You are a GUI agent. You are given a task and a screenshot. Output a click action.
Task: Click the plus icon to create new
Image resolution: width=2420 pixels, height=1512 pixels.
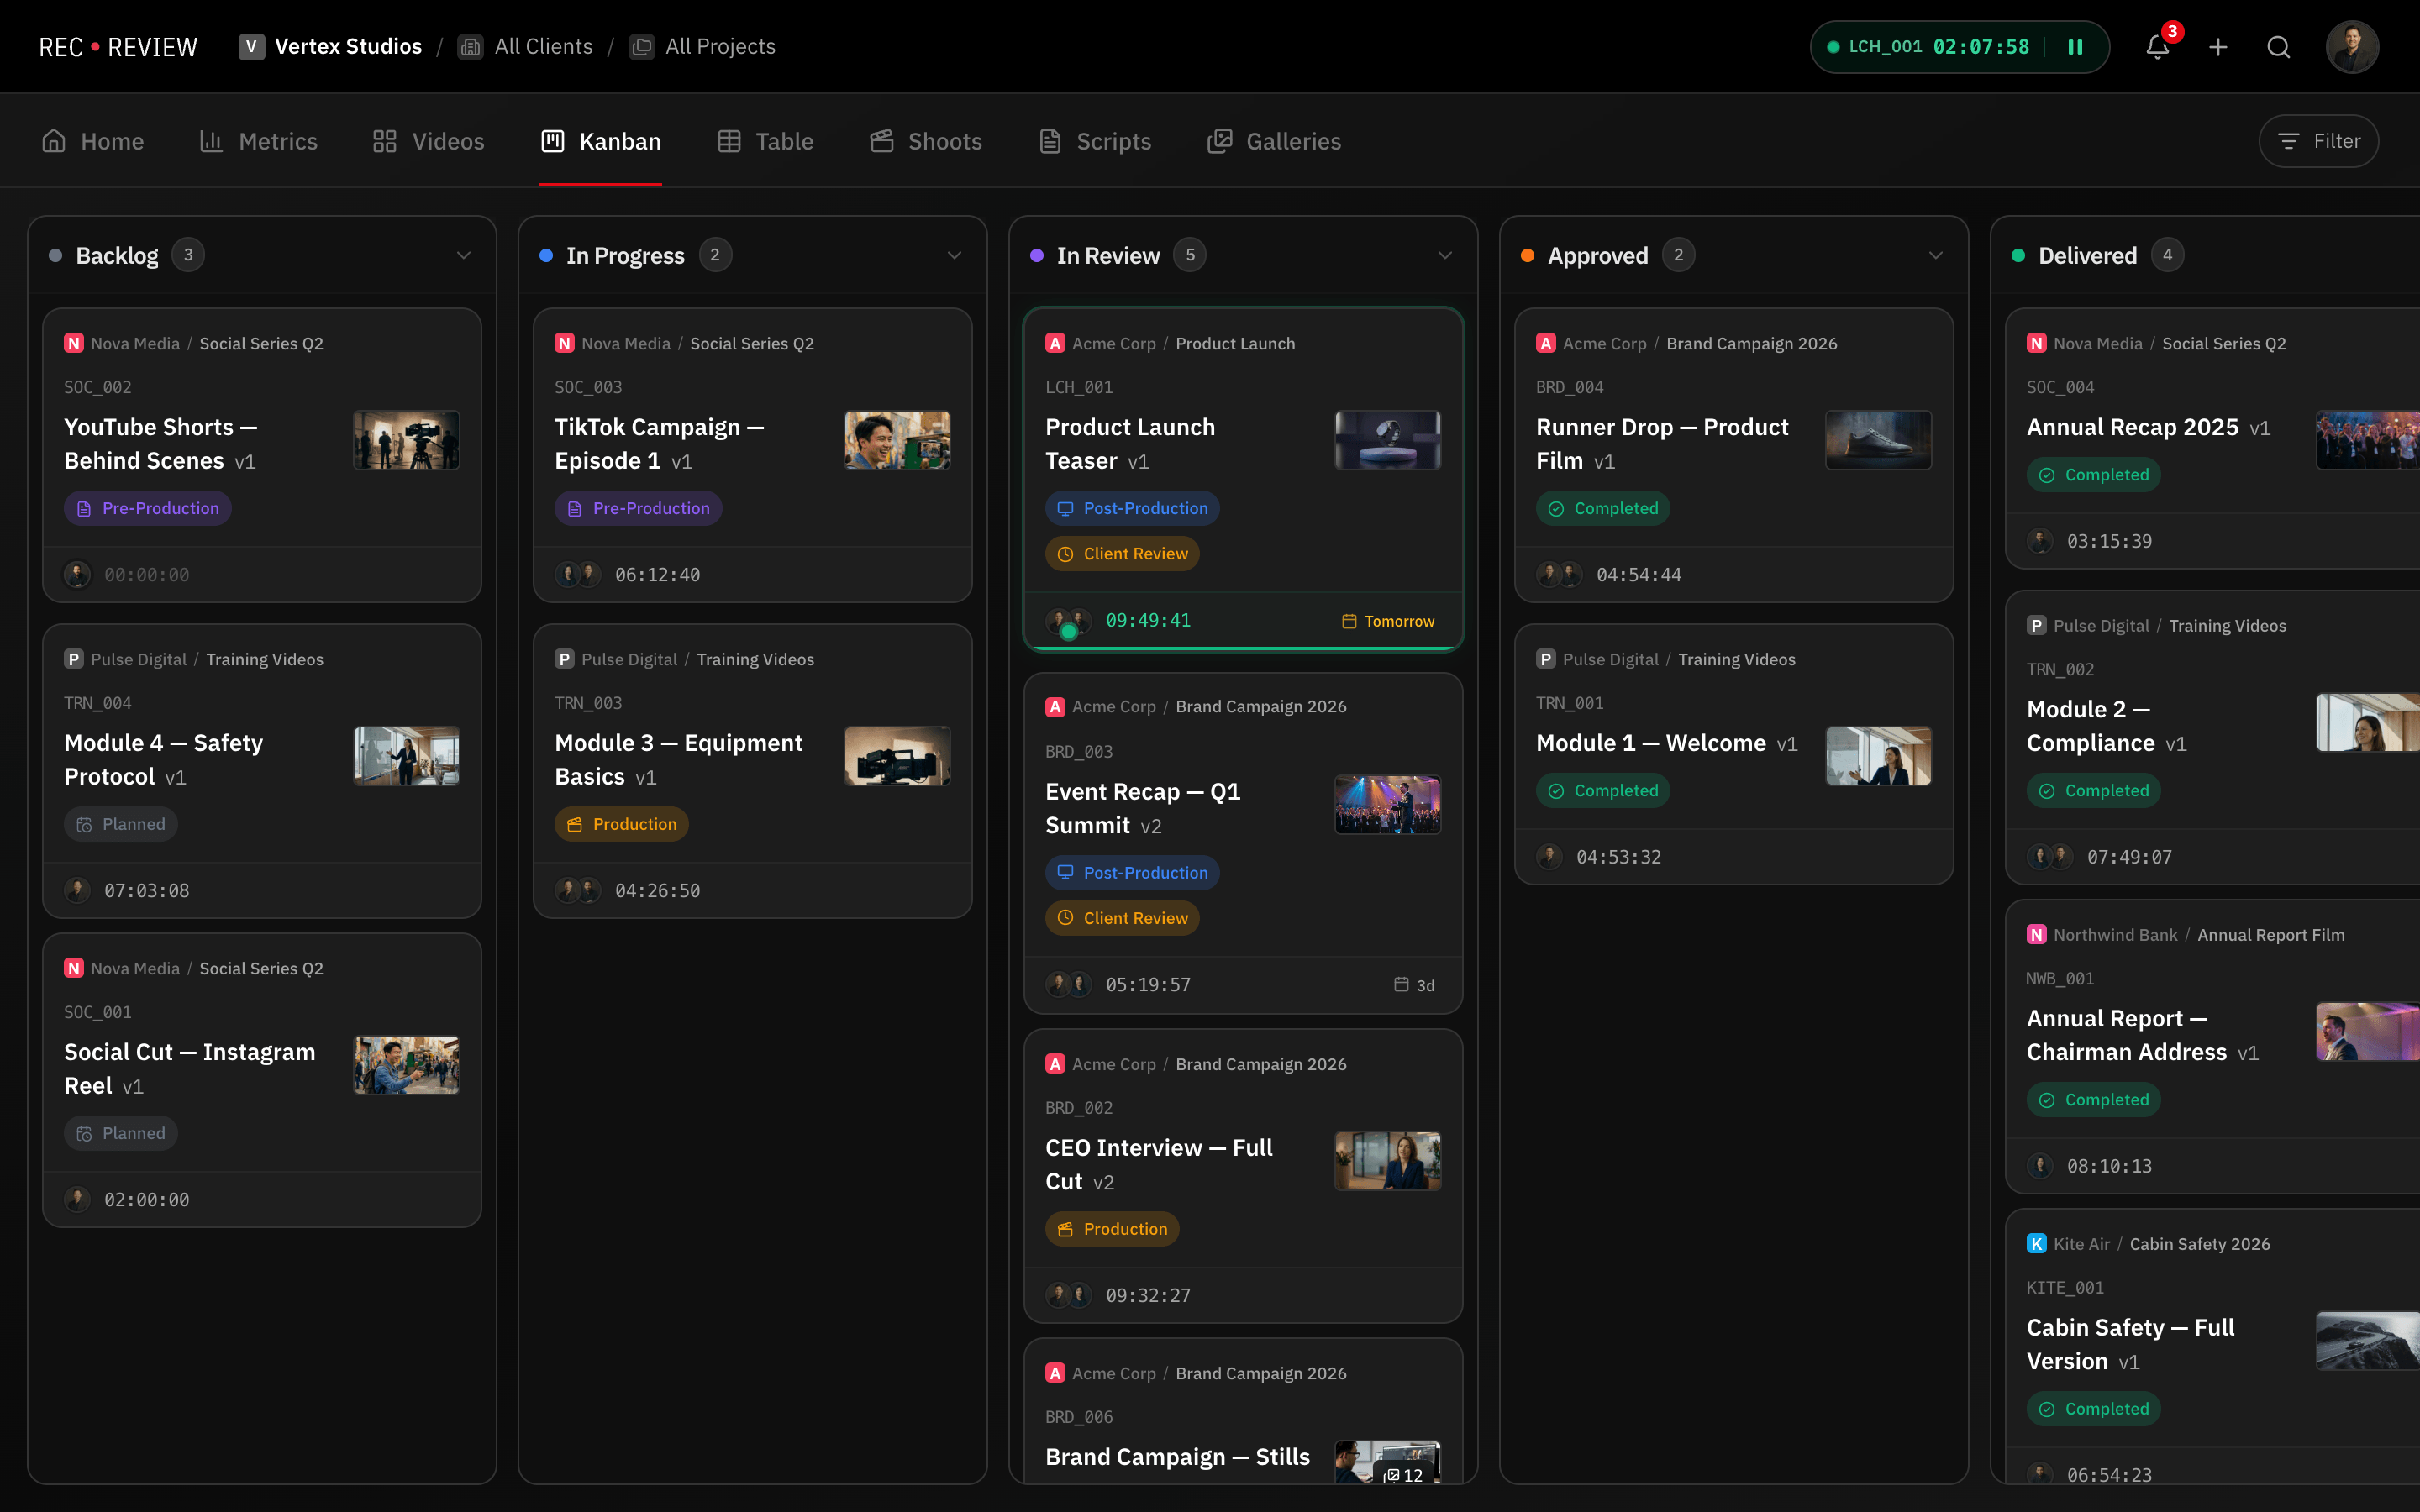tap(2218, 47)
